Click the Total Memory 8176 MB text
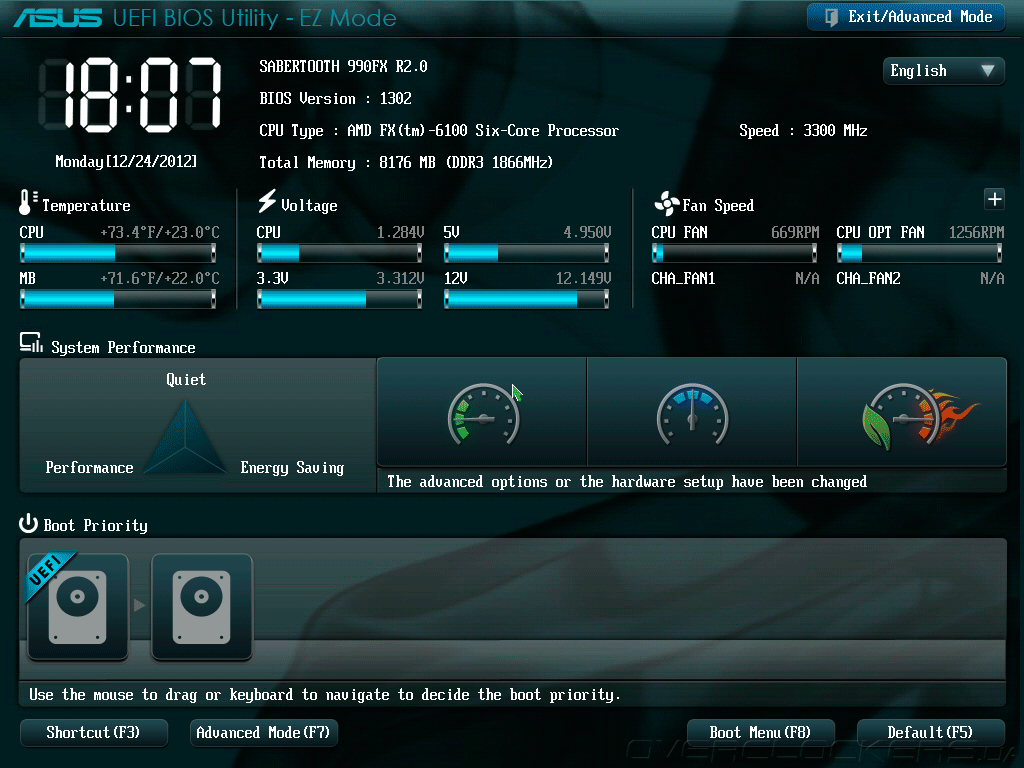This screenshot has width=1024, height=768. pyautogui.click(x=406, y=163)
